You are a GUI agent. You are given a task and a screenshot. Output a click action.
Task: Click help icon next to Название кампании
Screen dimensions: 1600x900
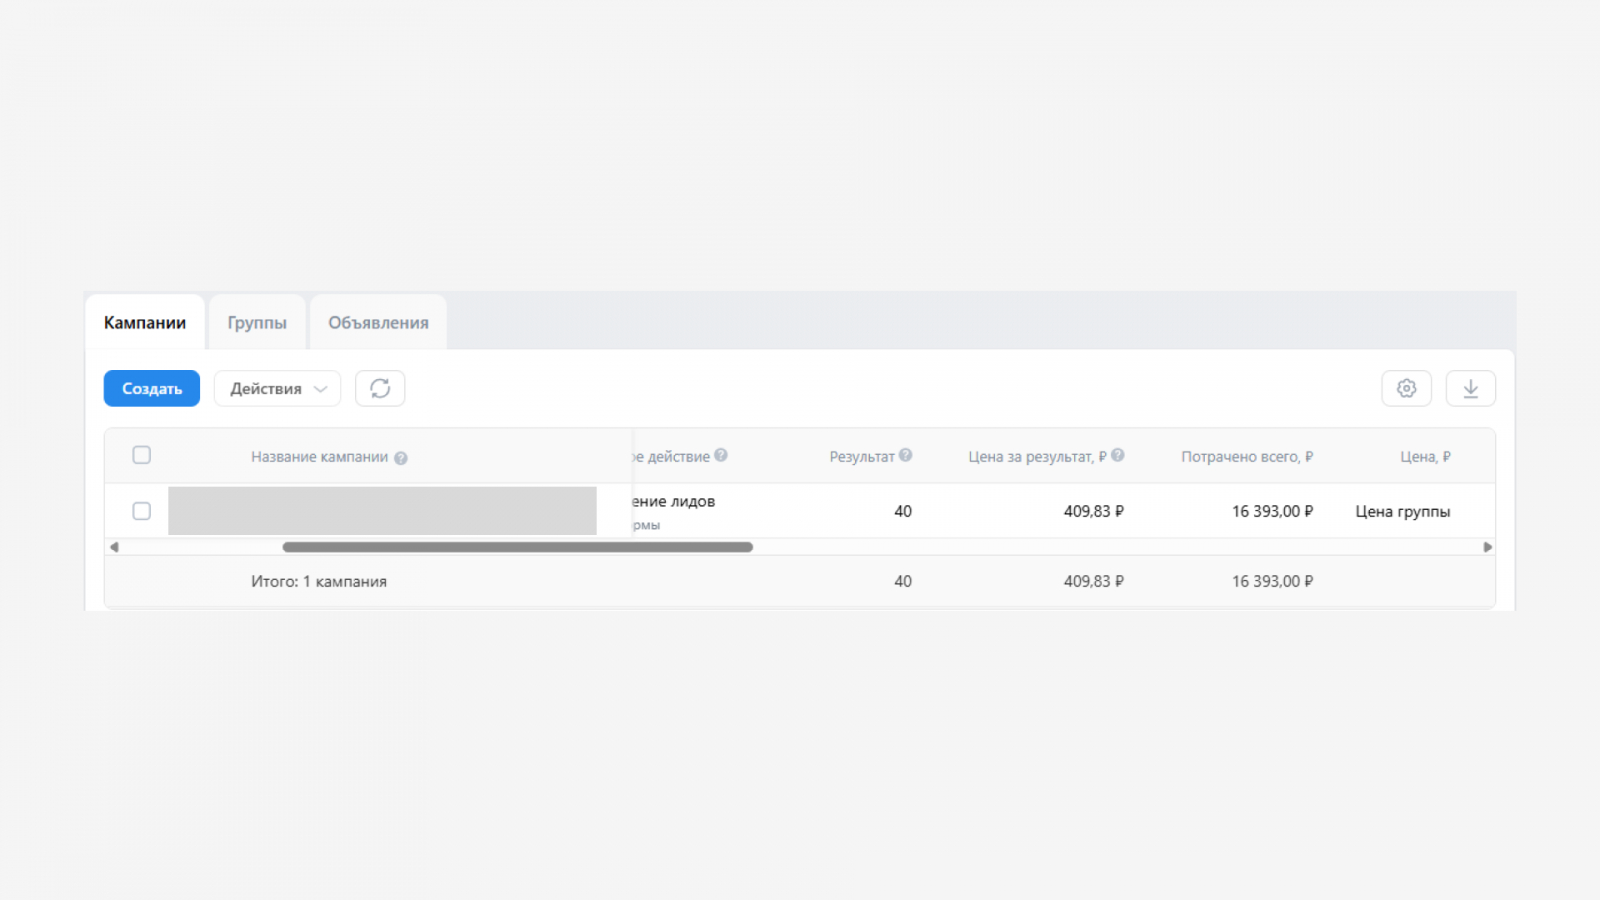(400, 458)
